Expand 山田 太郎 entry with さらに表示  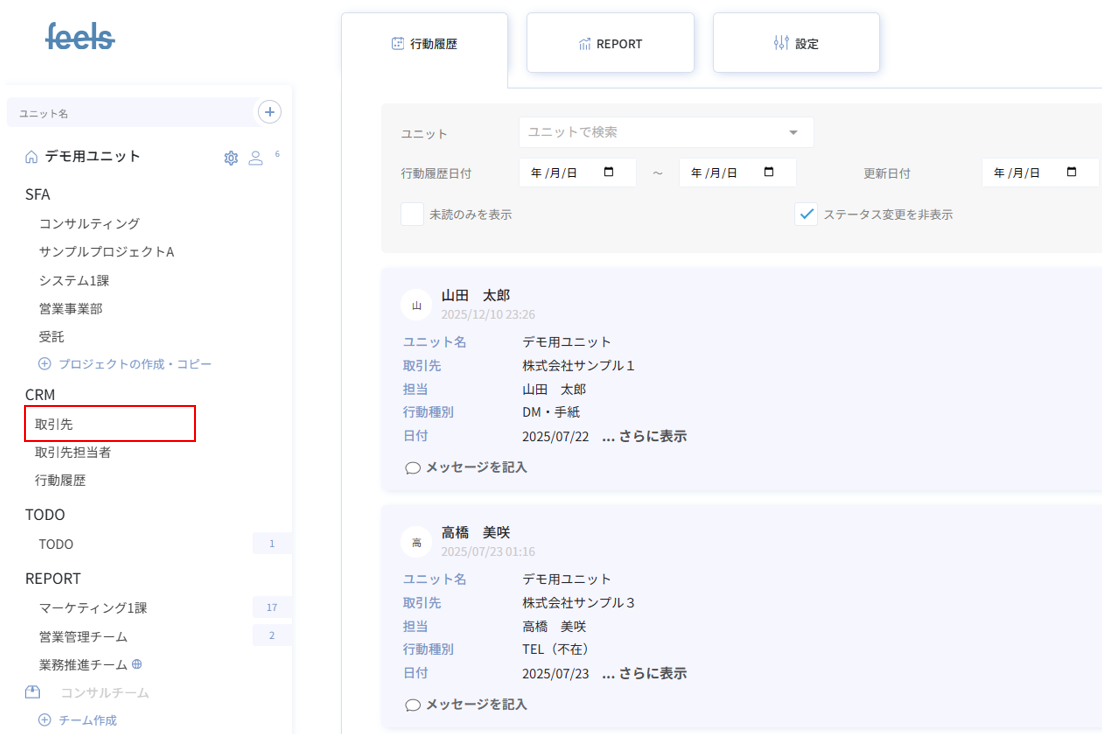pos(644,436)
